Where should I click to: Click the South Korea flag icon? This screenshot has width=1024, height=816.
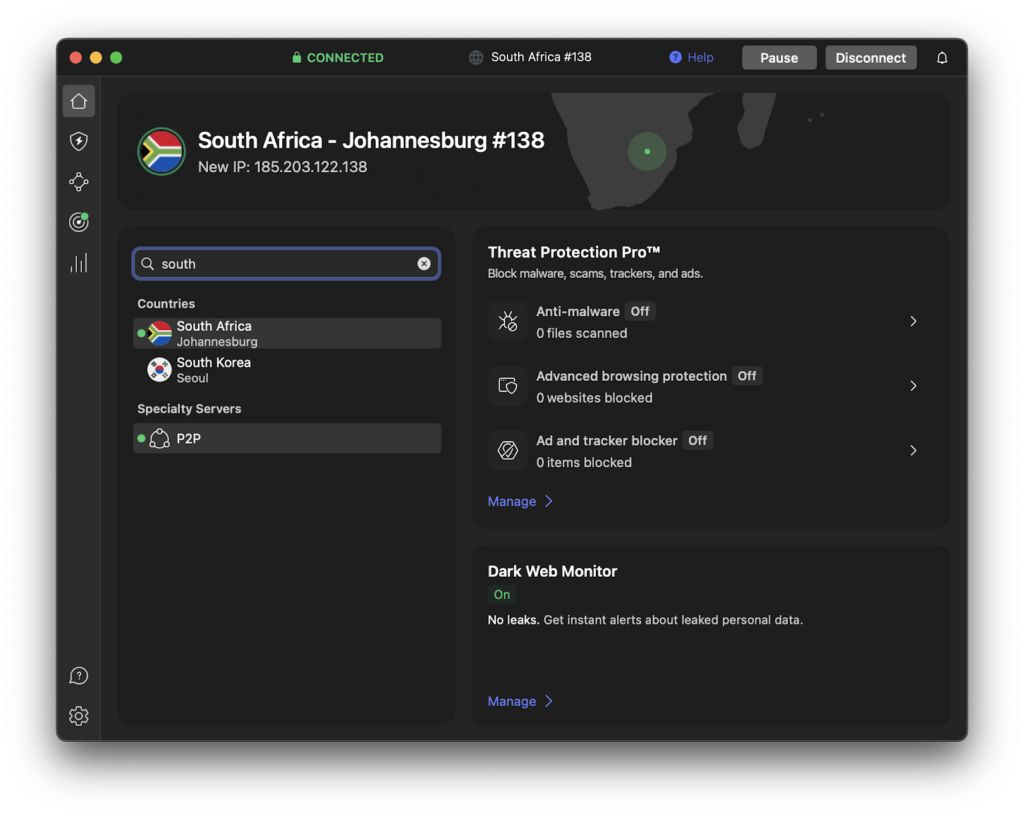coord(159,370)
